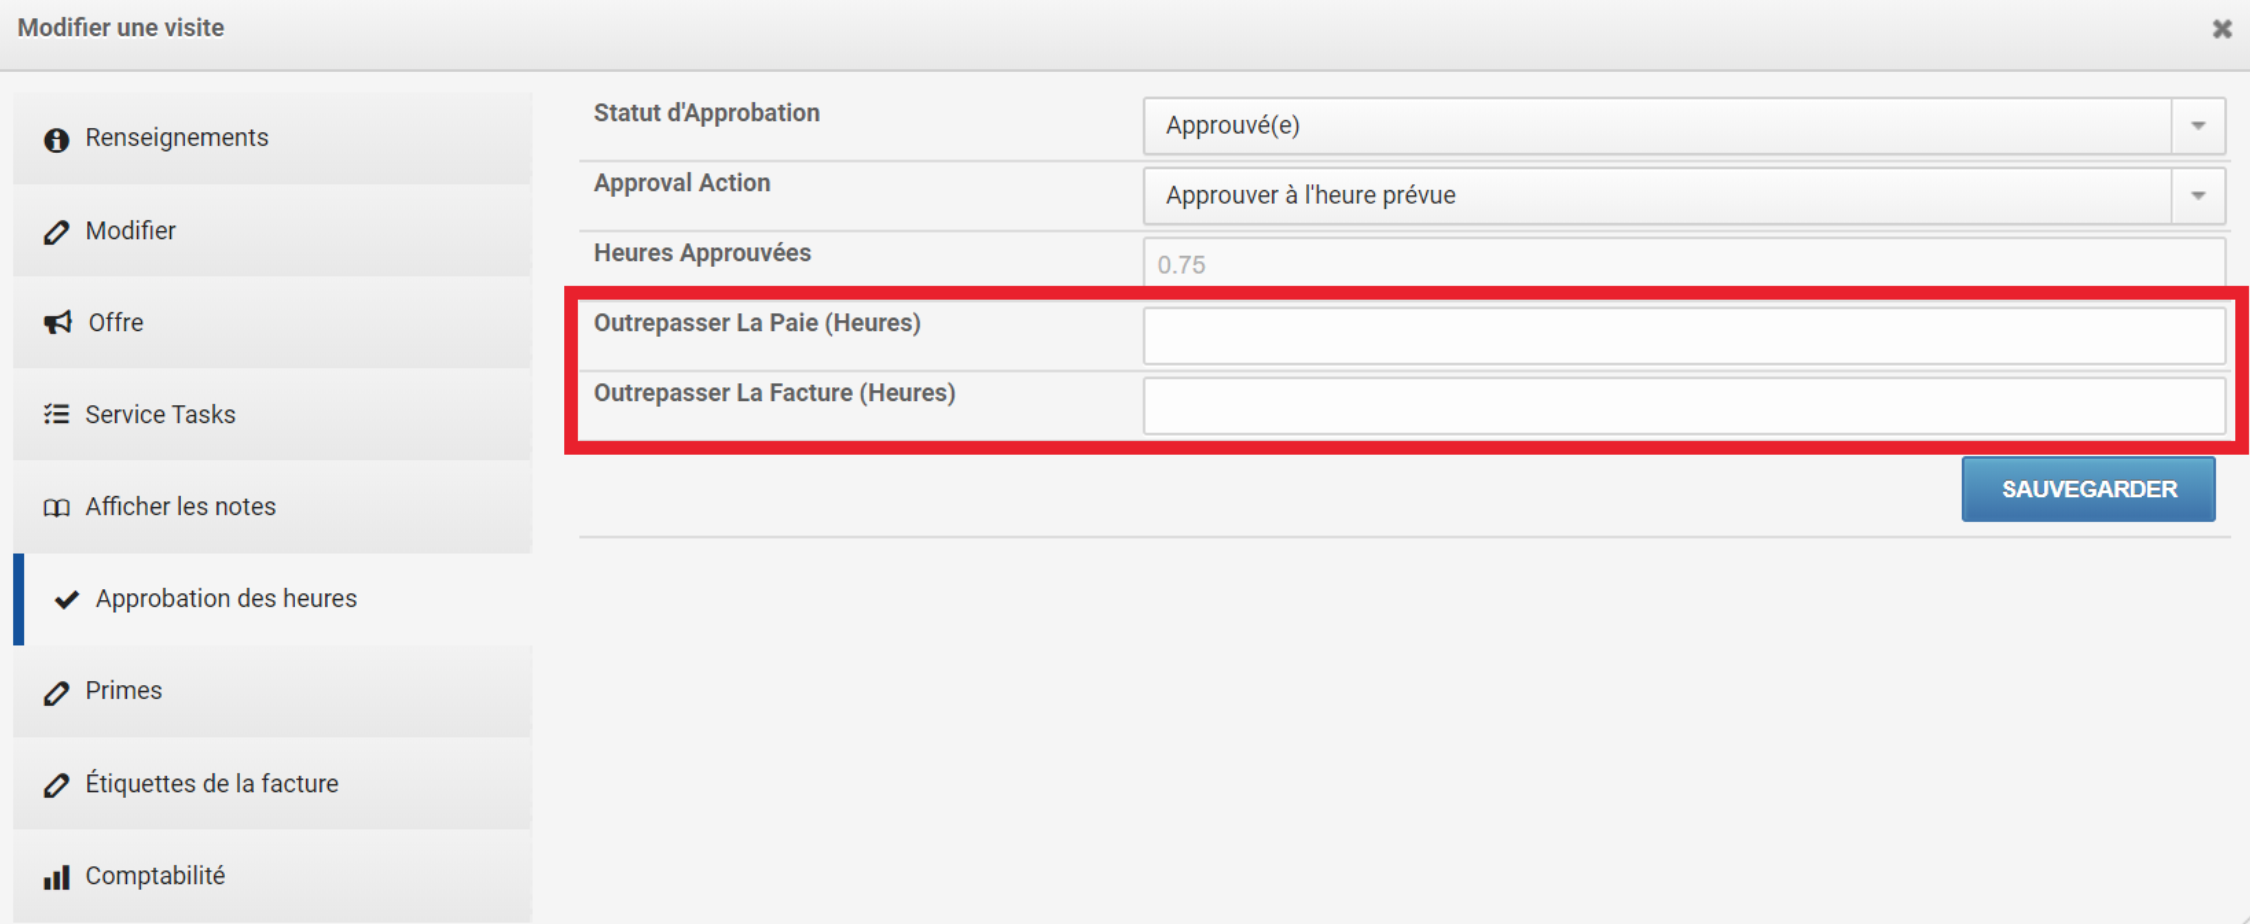Open the Approuvé(e) status combo box
Viewport: 2250px width, 924px height.
coord(1684,126)
